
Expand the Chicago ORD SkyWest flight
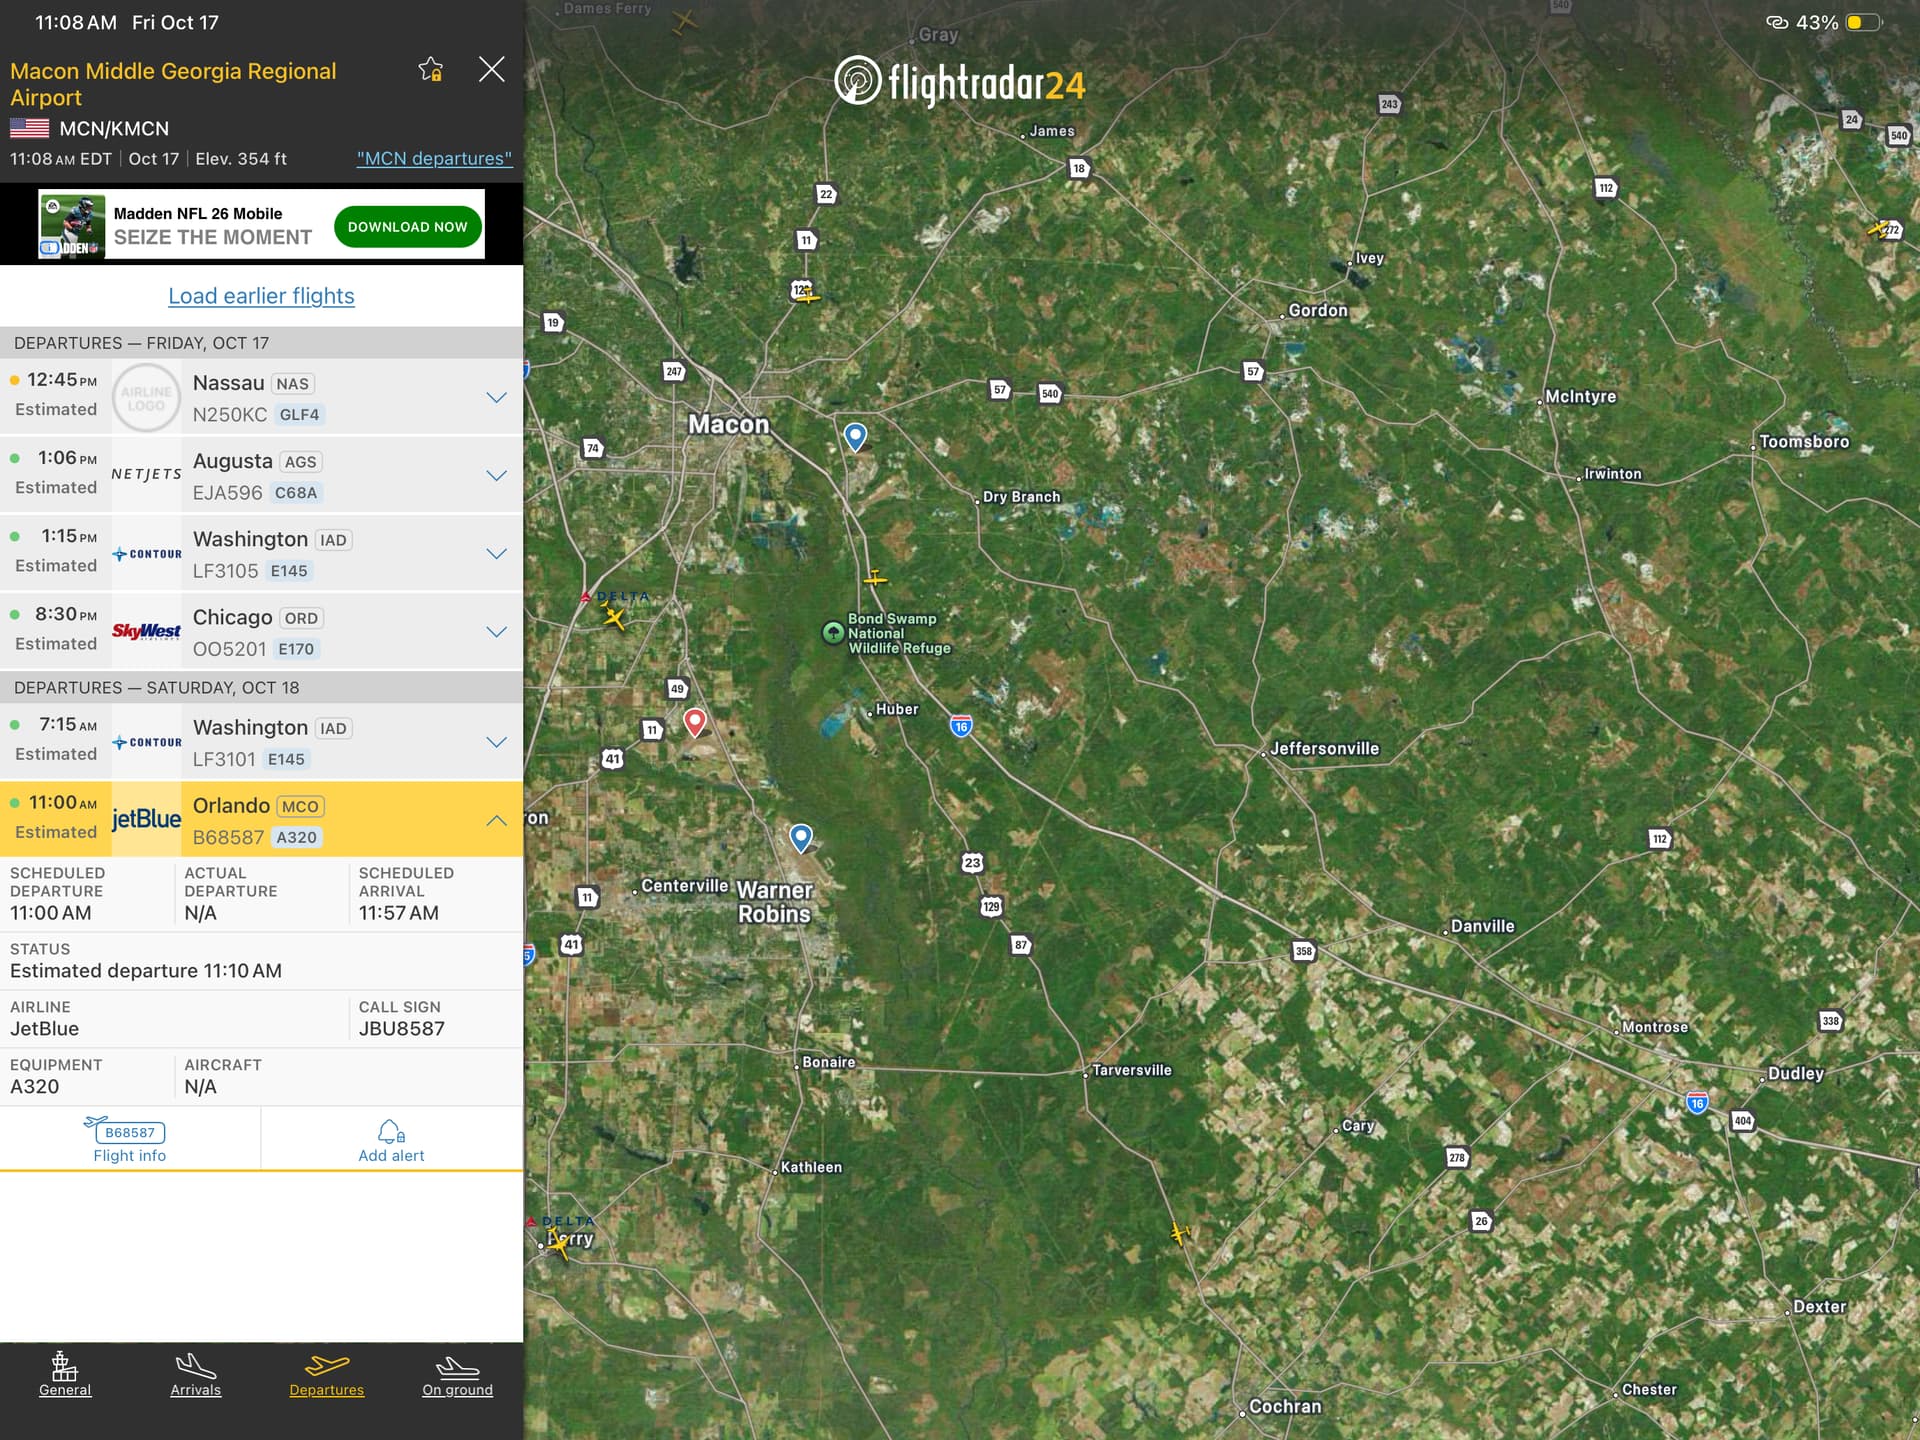[496, 631]
